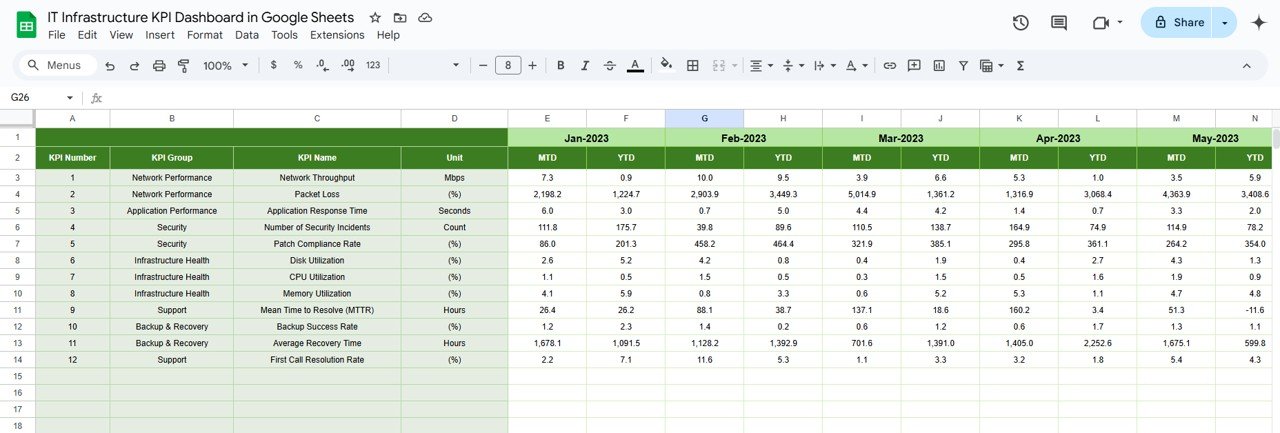Open the functions sigma icon
1280x433 pixels.
tap(1020, 65)
